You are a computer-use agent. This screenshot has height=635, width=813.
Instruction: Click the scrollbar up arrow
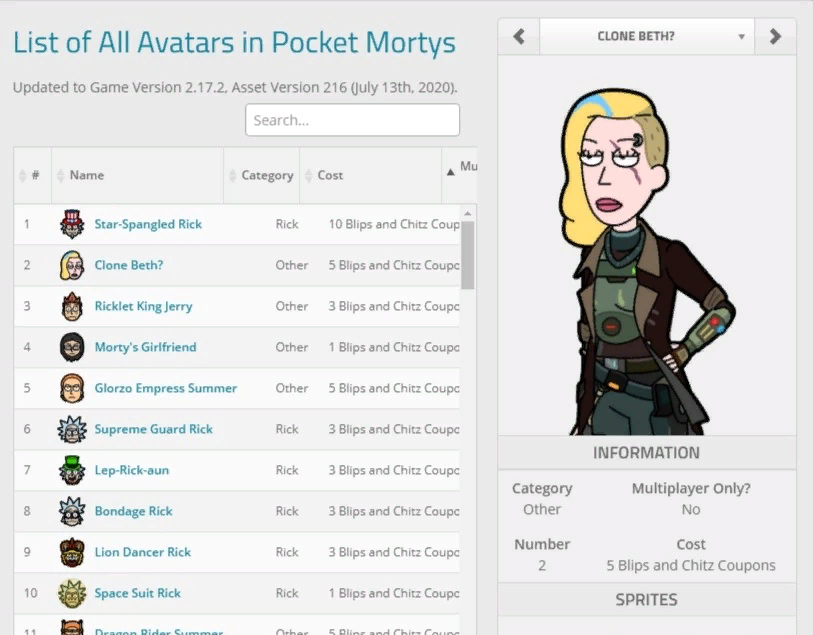tap(468, 214)
